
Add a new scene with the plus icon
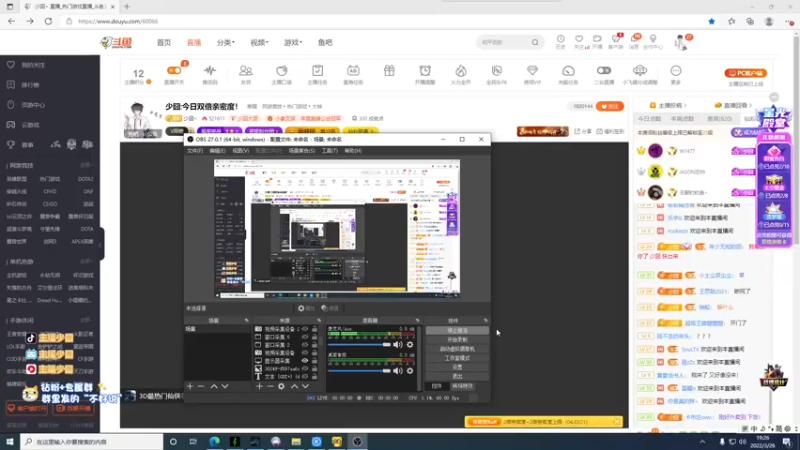[190, 387]
